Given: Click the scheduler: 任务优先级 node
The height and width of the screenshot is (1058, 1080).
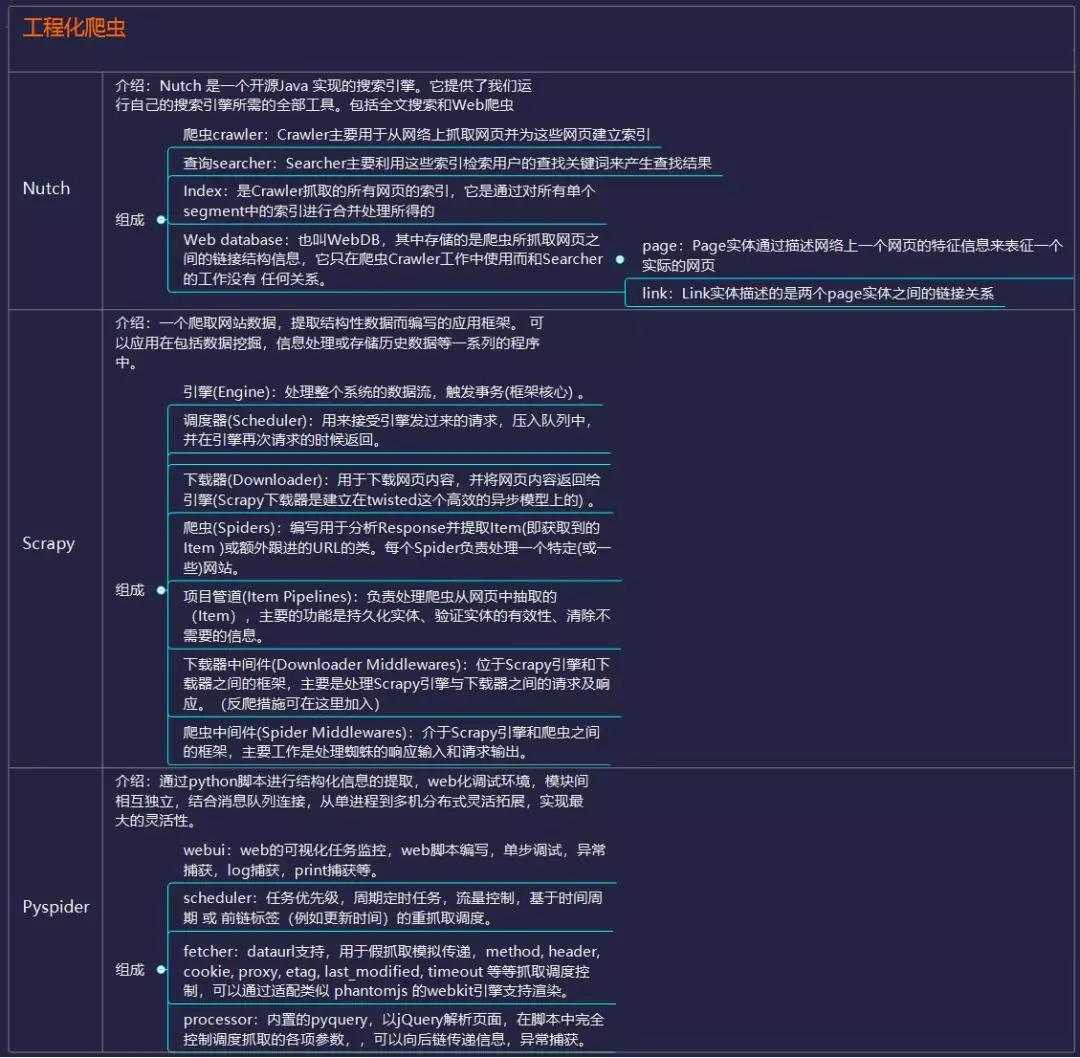Looking at the screenshot, I should click(393, 908).
